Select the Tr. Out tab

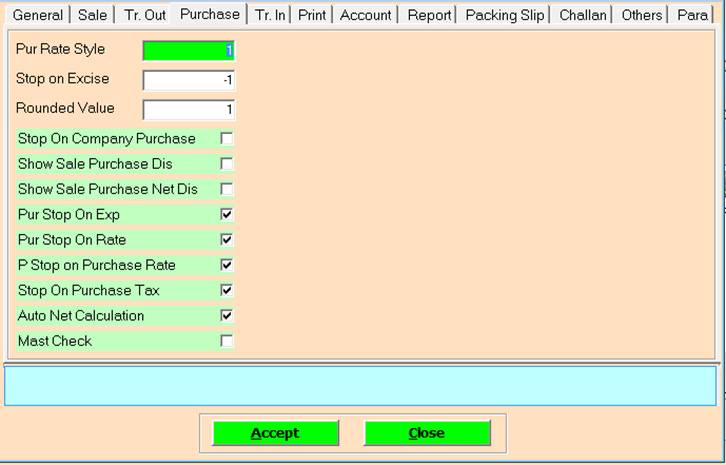(145, 15)
